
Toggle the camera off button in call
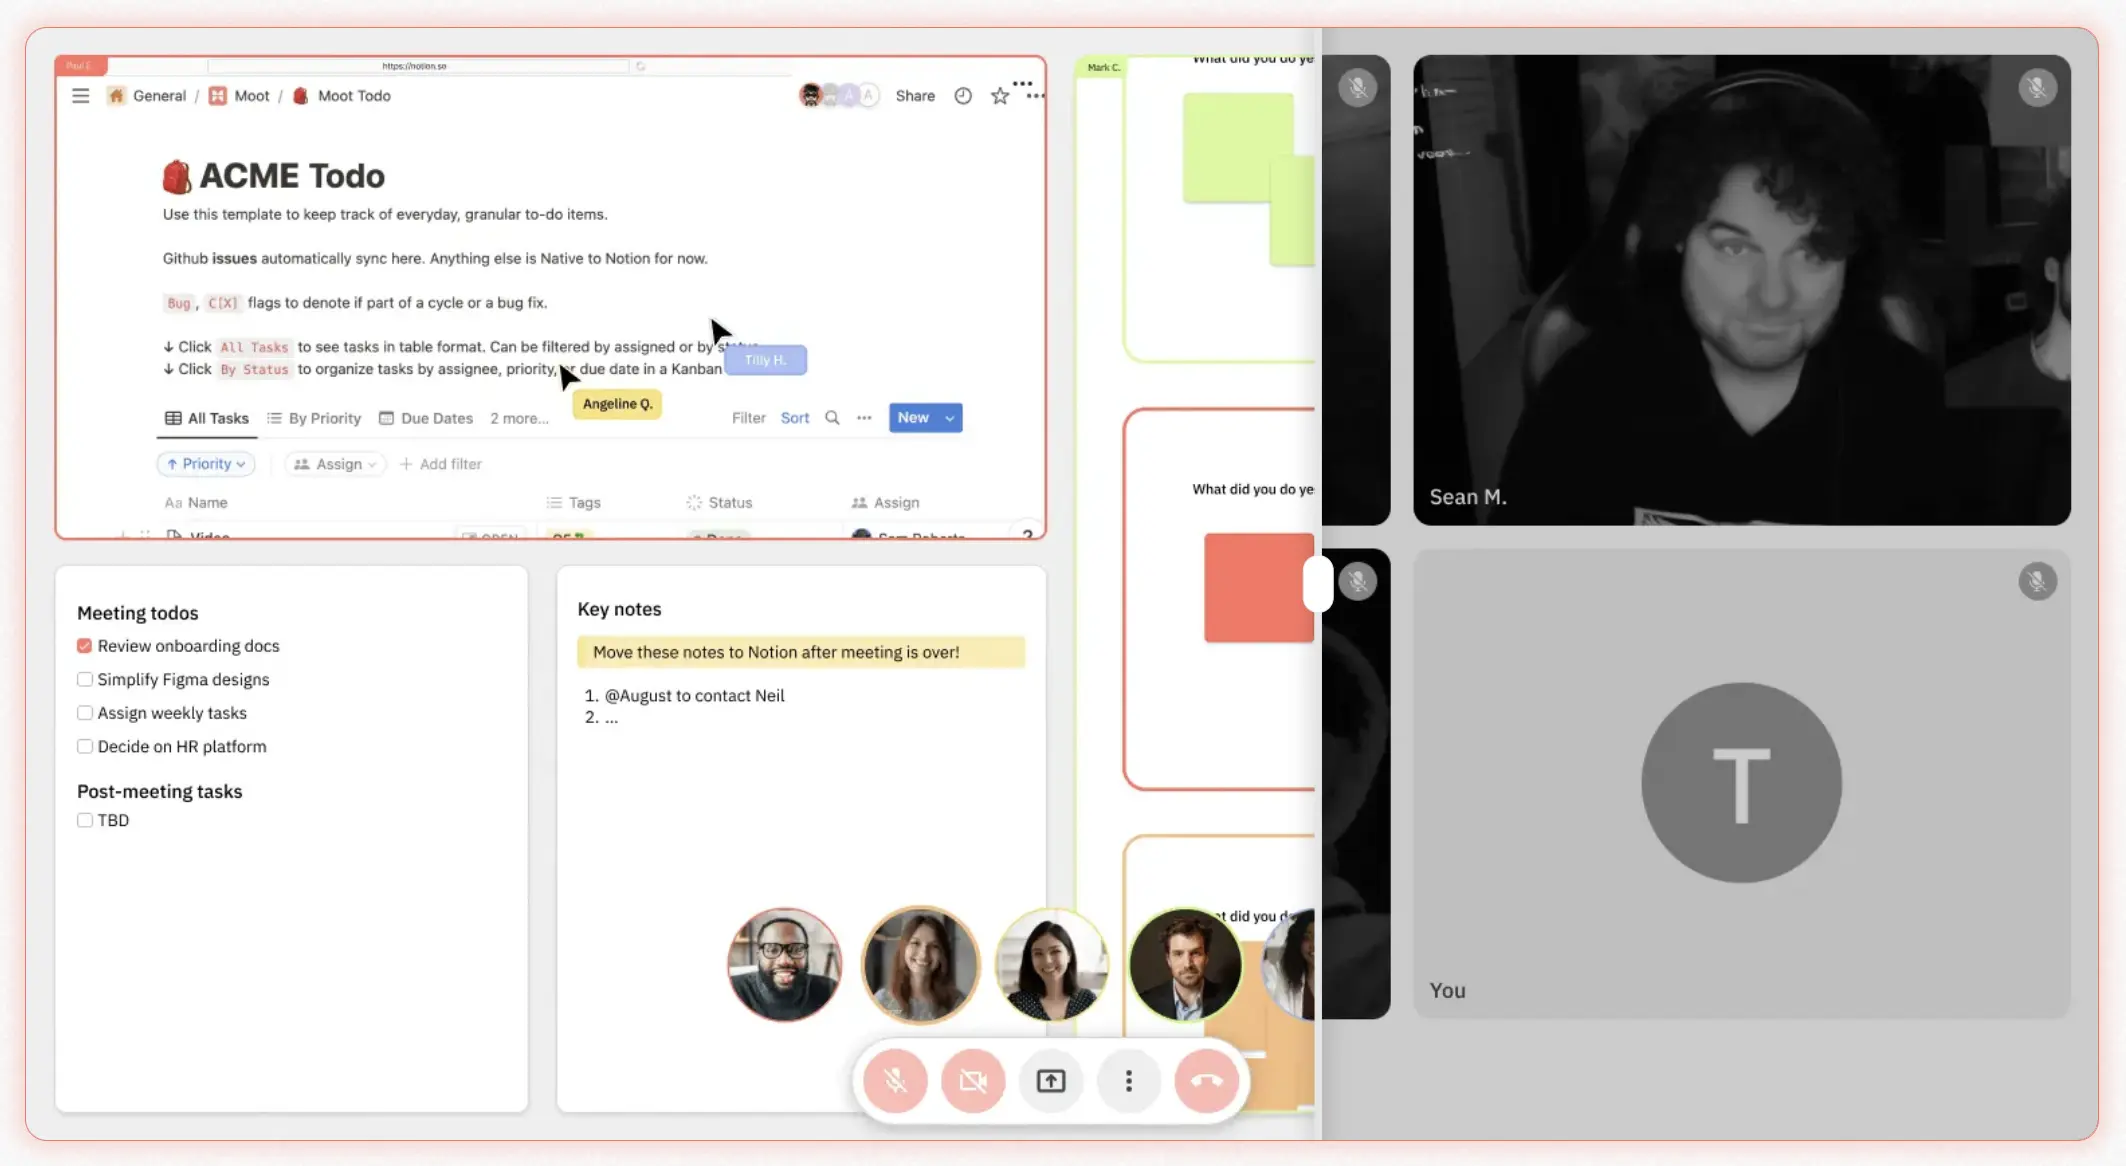pyautogui.click(x=973, y=1080)
